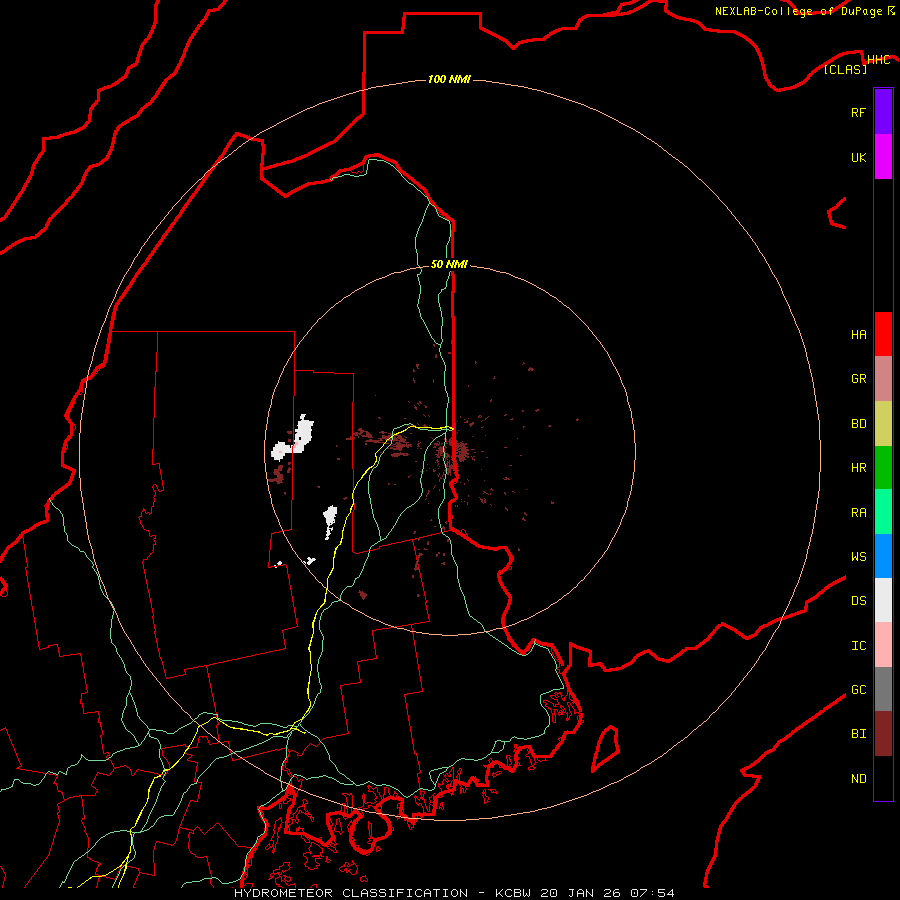Viewport: 900px width, 900px height.
Task: Choose the GC gray legend swatch
Action: [883, 689]
